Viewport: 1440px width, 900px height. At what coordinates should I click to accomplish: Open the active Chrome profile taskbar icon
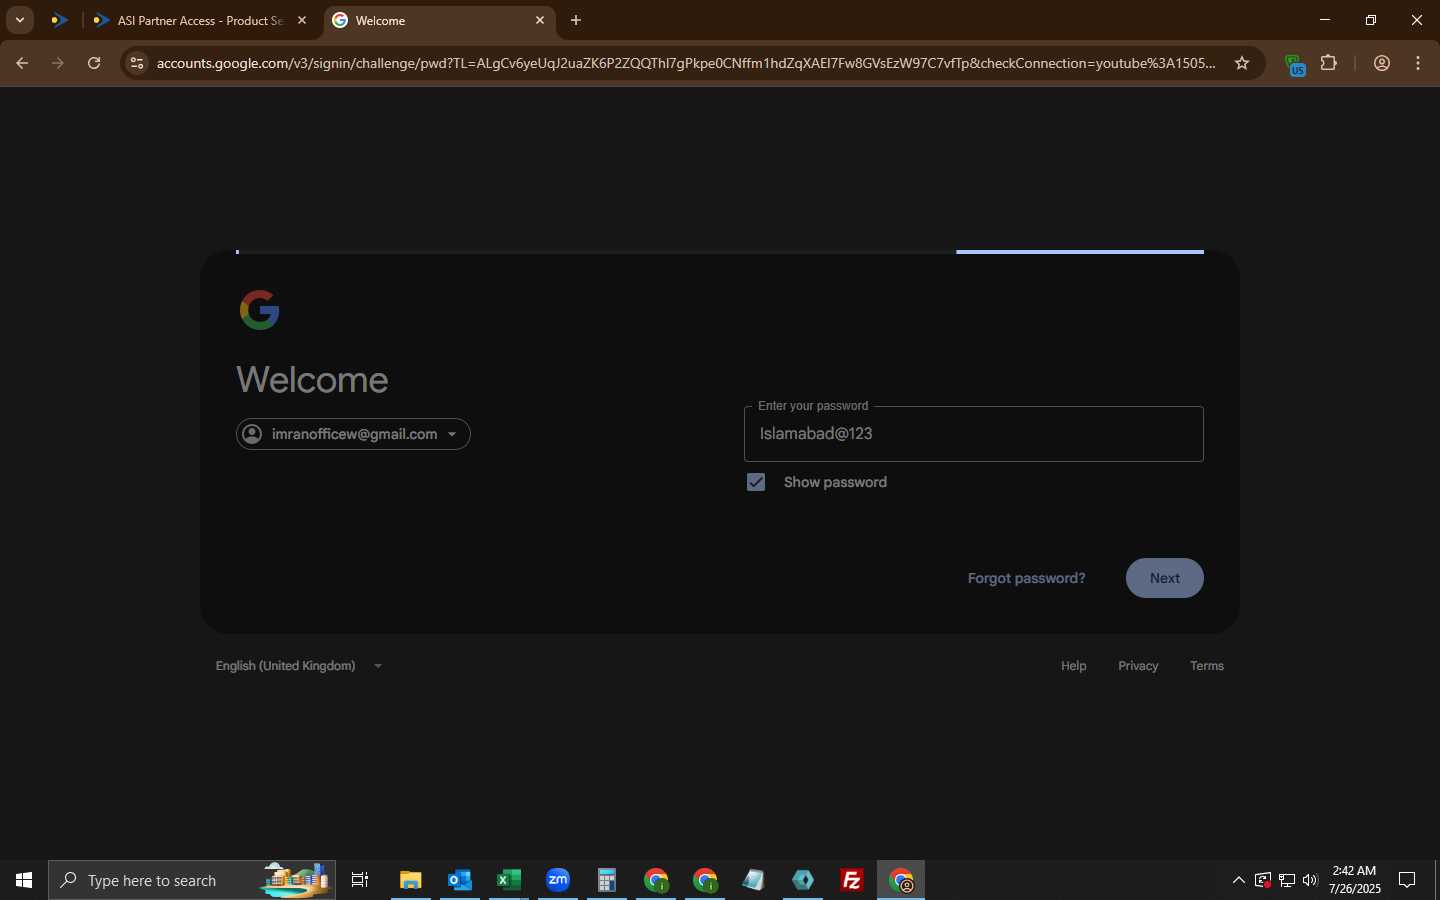coord(901,880)
